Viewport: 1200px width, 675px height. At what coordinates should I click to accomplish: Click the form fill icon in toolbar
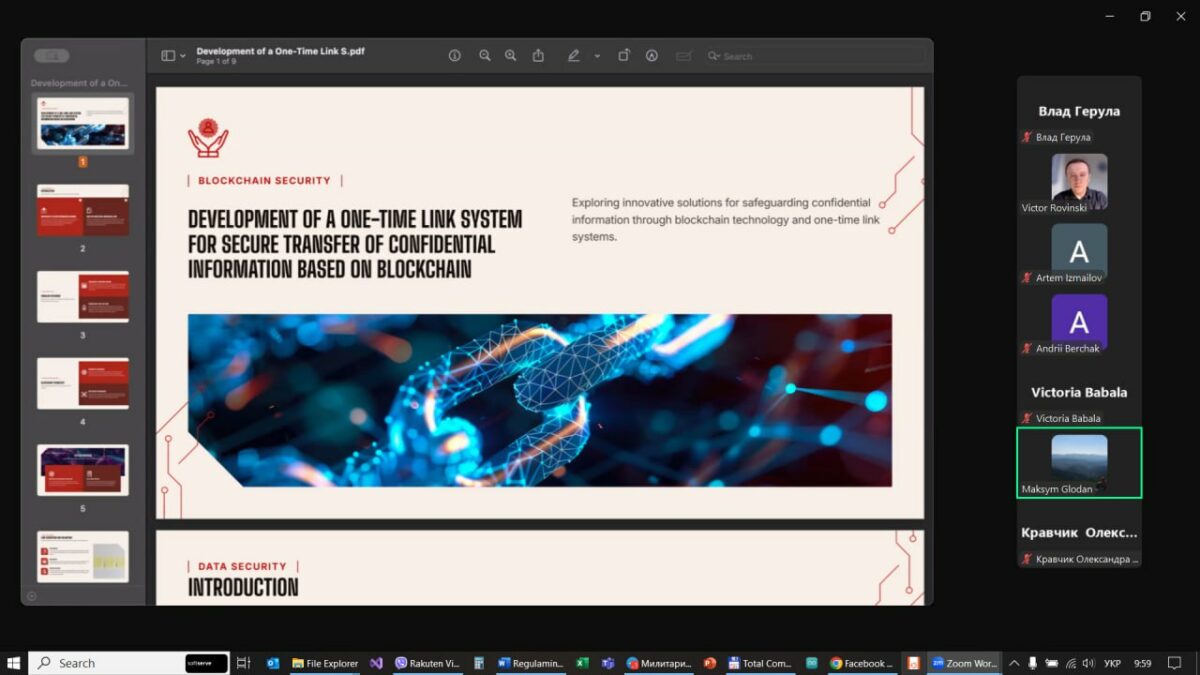[x=683, y=56]
